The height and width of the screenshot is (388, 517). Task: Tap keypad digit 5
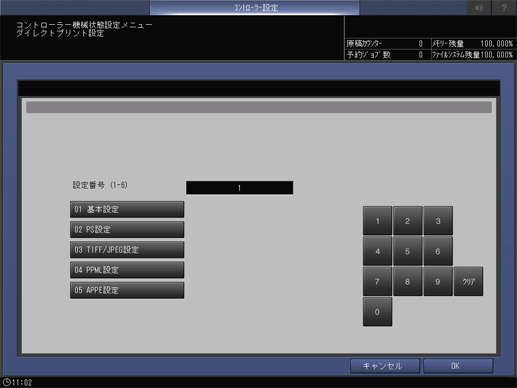click(407, 251)
